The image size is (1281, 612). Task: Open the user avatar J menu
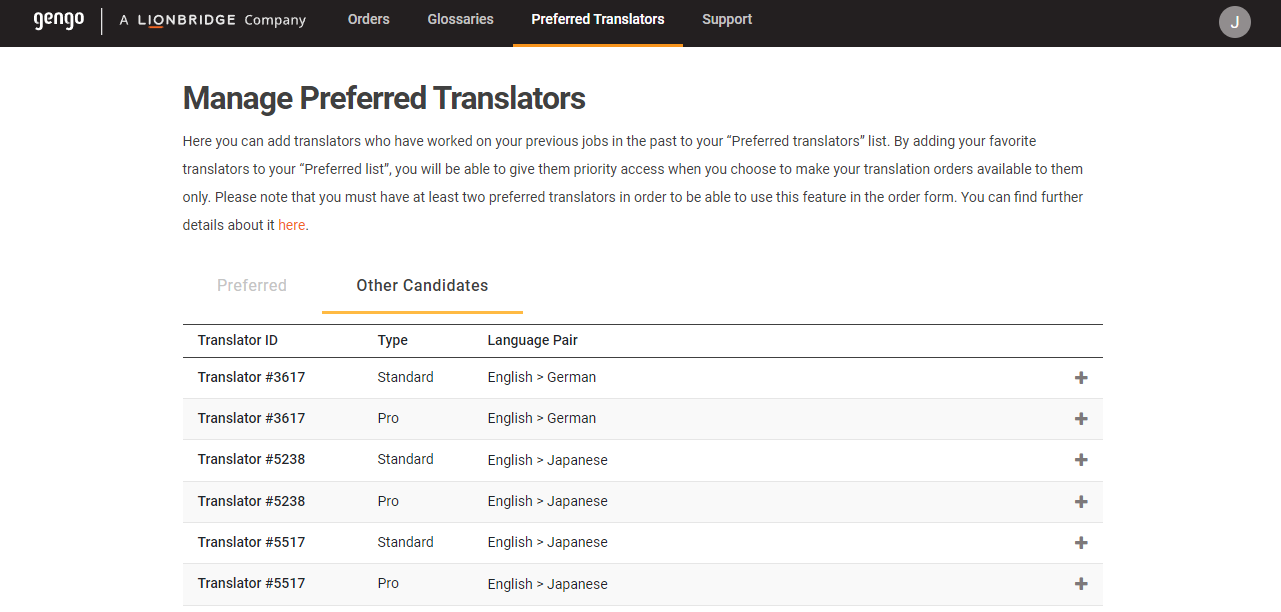coord(1235,22)
